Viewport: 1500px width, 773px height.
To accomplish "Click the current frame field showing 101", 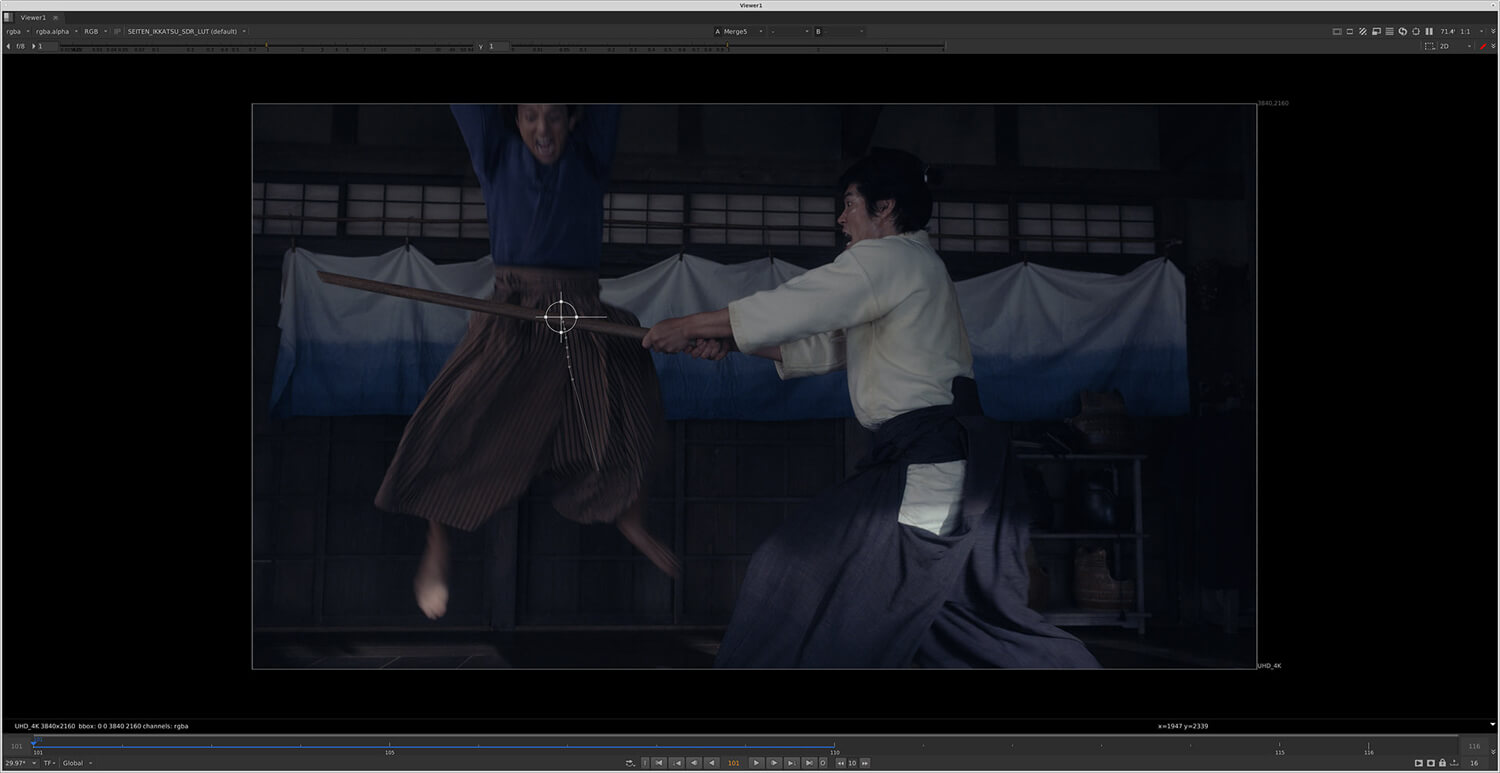I will [x=733, y=763].
